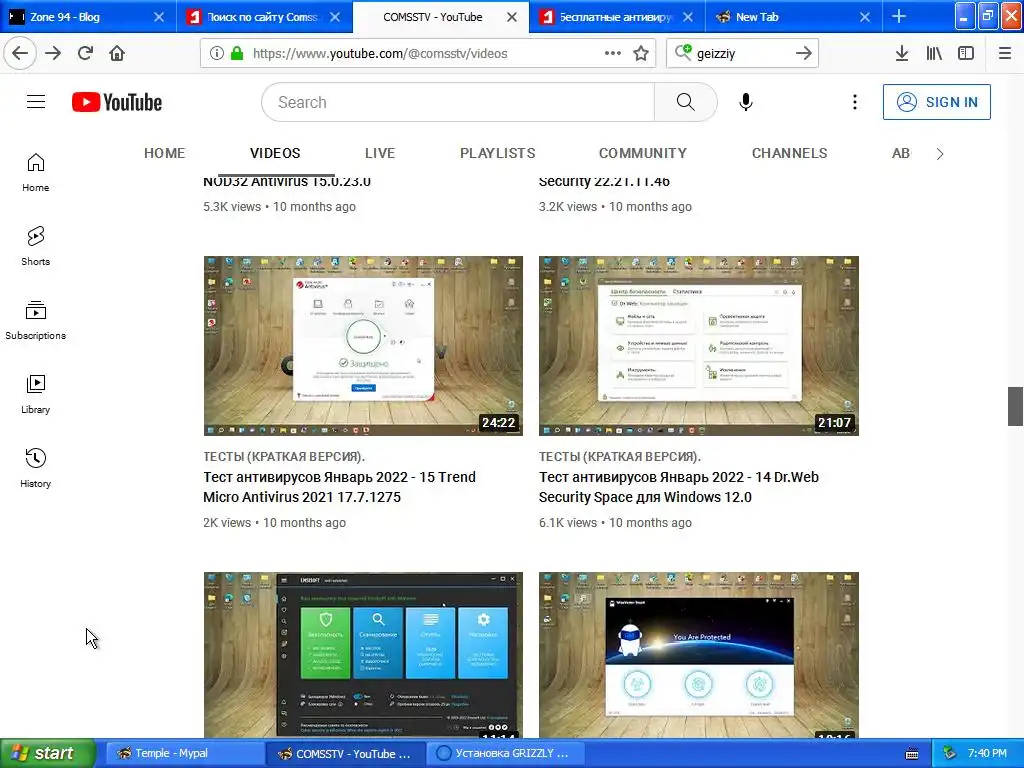Switch to the HOME channel tab
Viewport: 1024px width, 768px height.
[165, 153]
